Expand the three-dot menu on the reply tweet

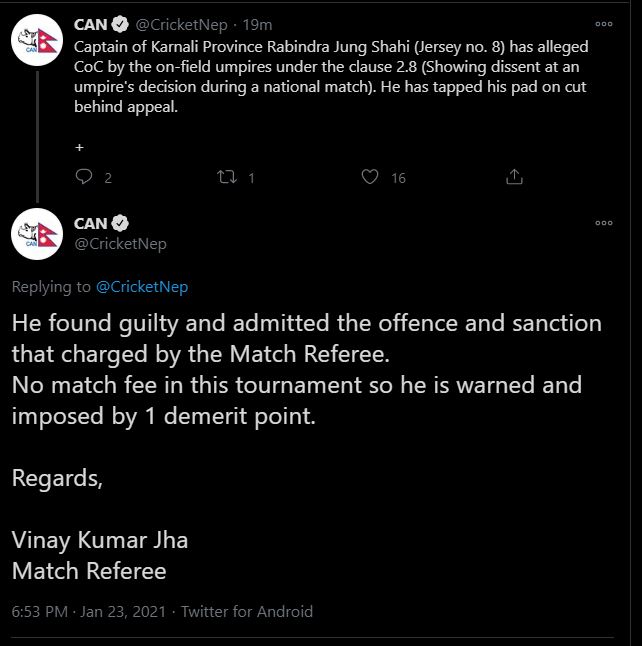[x=604, y=222]
